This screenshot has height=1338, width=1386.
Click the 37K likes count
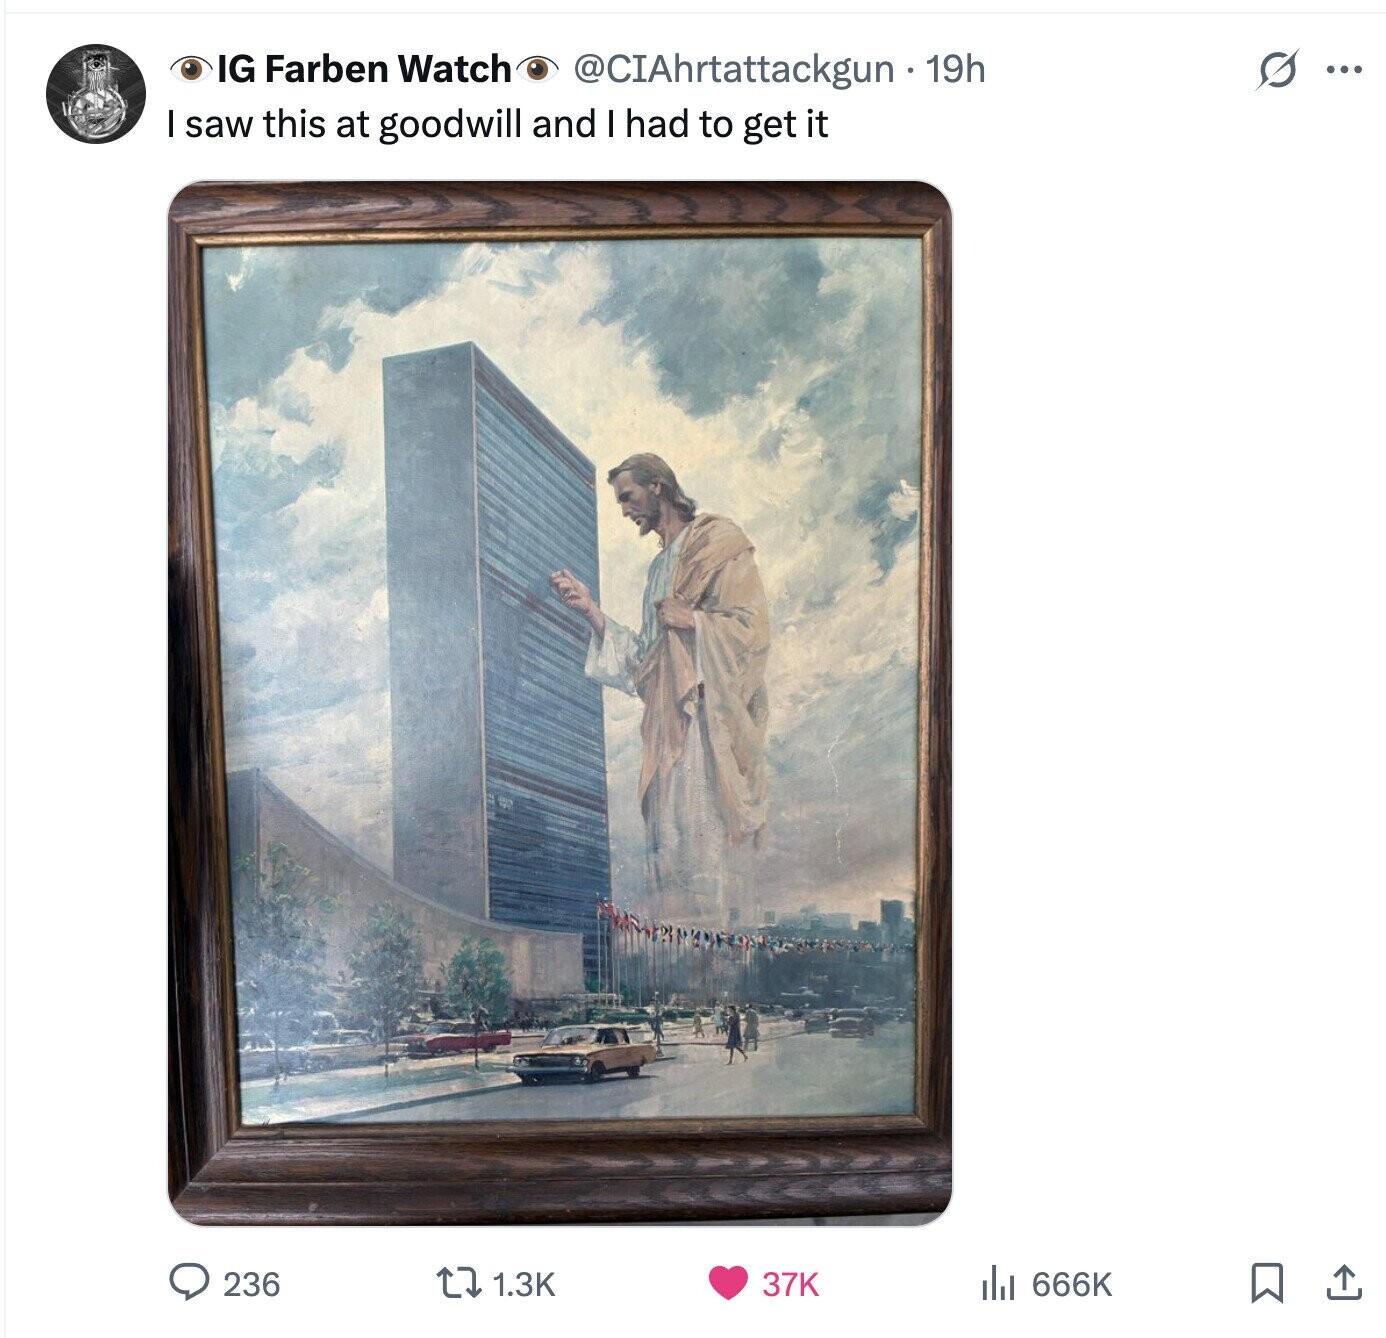click(790, 1283)
